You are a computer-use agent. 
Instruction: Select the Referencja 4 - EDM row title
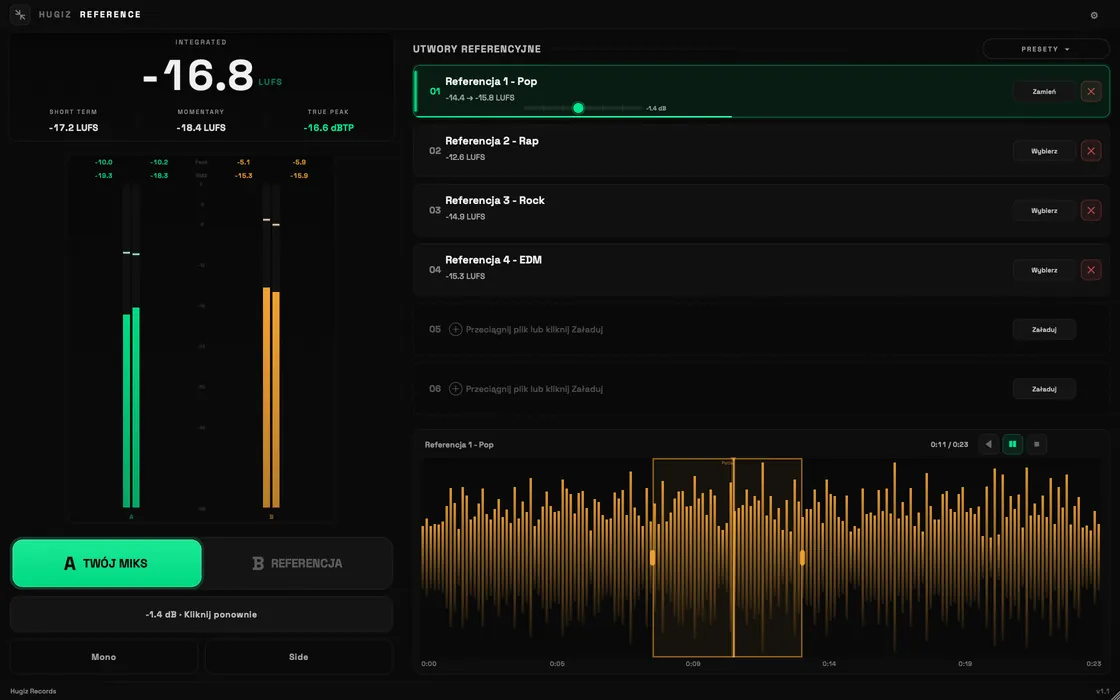tap(494, 260)
